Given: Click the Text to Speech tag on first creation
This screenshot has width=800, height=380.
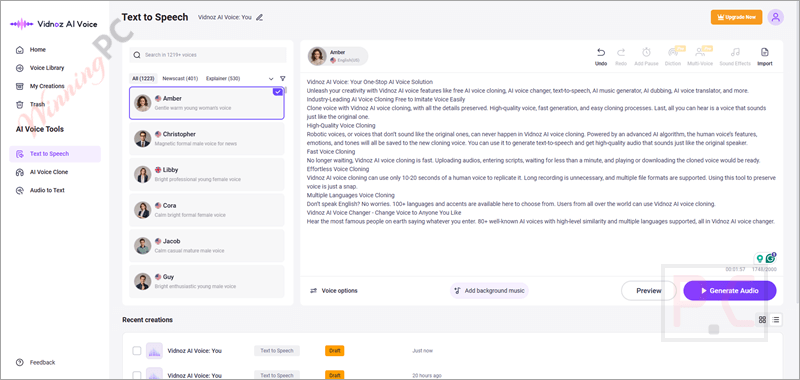Looking at the screenshot, I should pos(277,351).
